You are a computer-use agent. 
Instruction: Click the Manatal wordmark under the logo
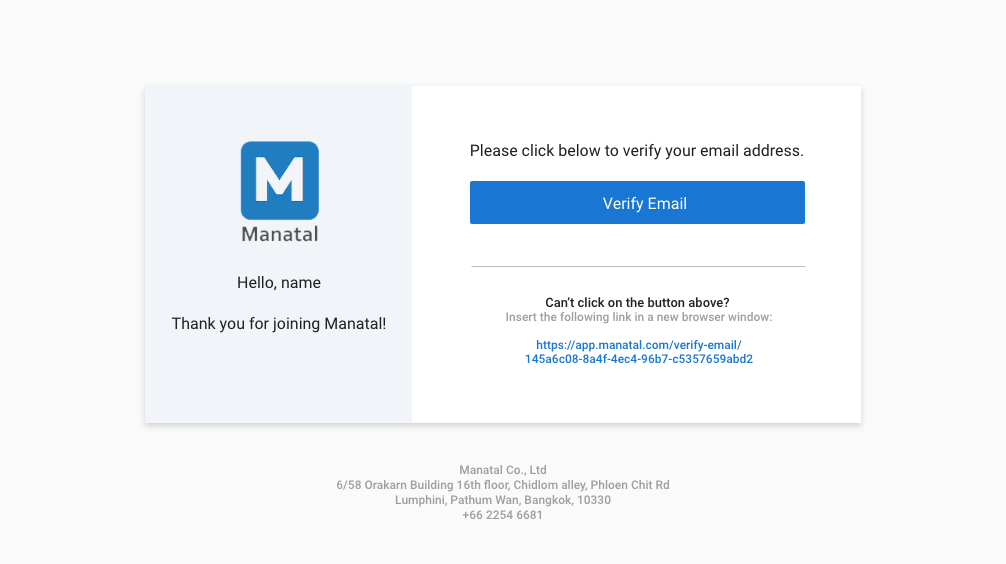coord(280,234)
